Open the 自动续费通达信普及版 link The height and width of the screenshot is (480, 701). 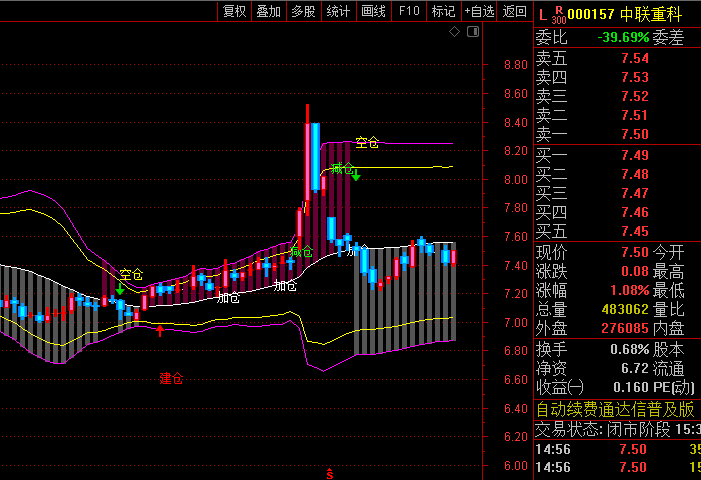pyautogui.click(x=615, y=409)
